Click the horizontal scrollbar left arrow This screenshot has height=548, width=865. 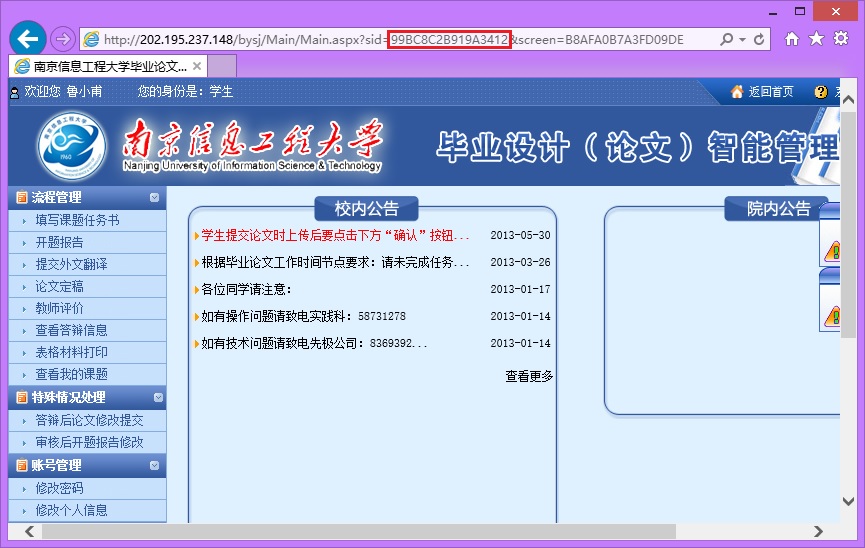point(29,531)
